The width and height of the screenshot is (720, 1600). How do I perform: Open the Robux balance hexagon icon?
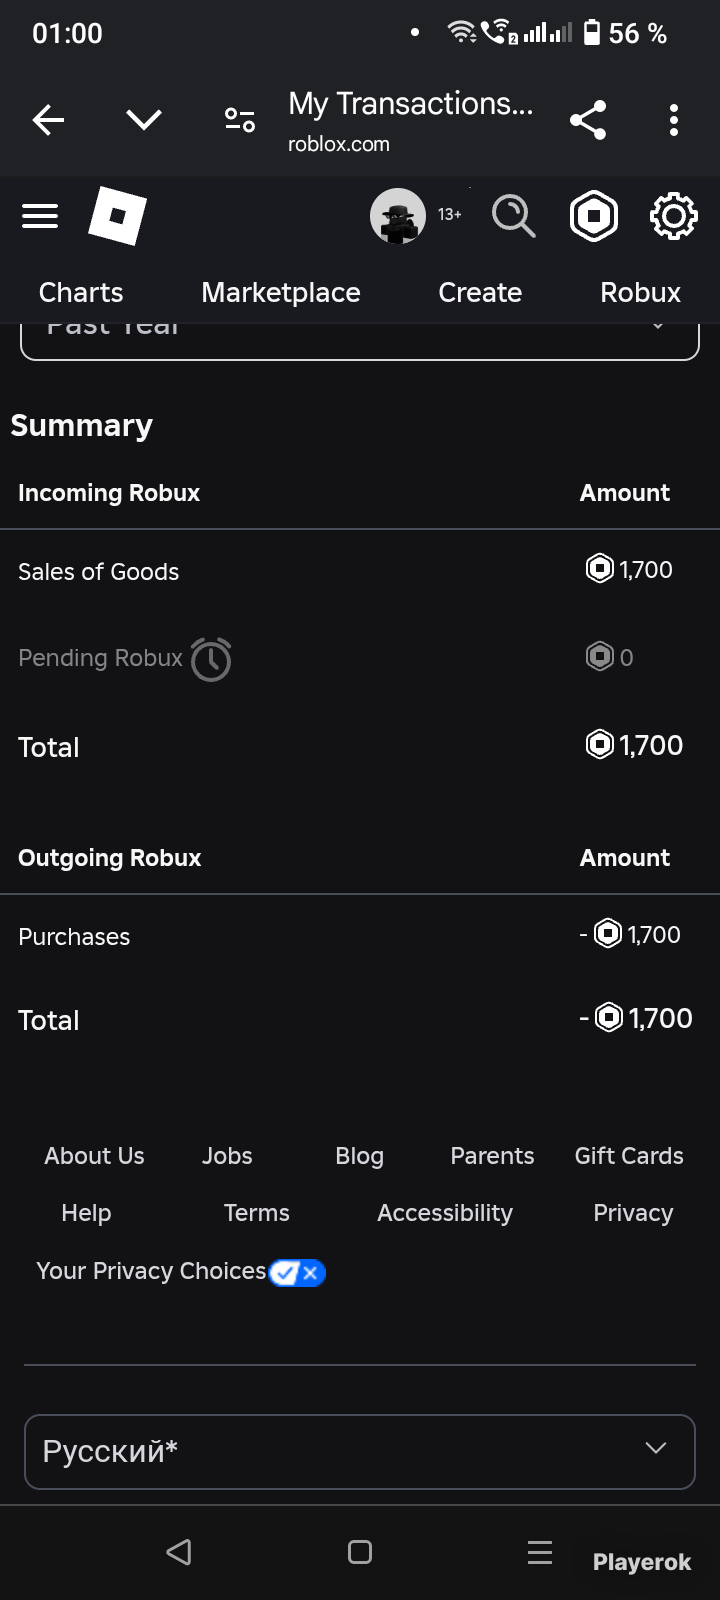pyautogui.click(x=594, y=216)
